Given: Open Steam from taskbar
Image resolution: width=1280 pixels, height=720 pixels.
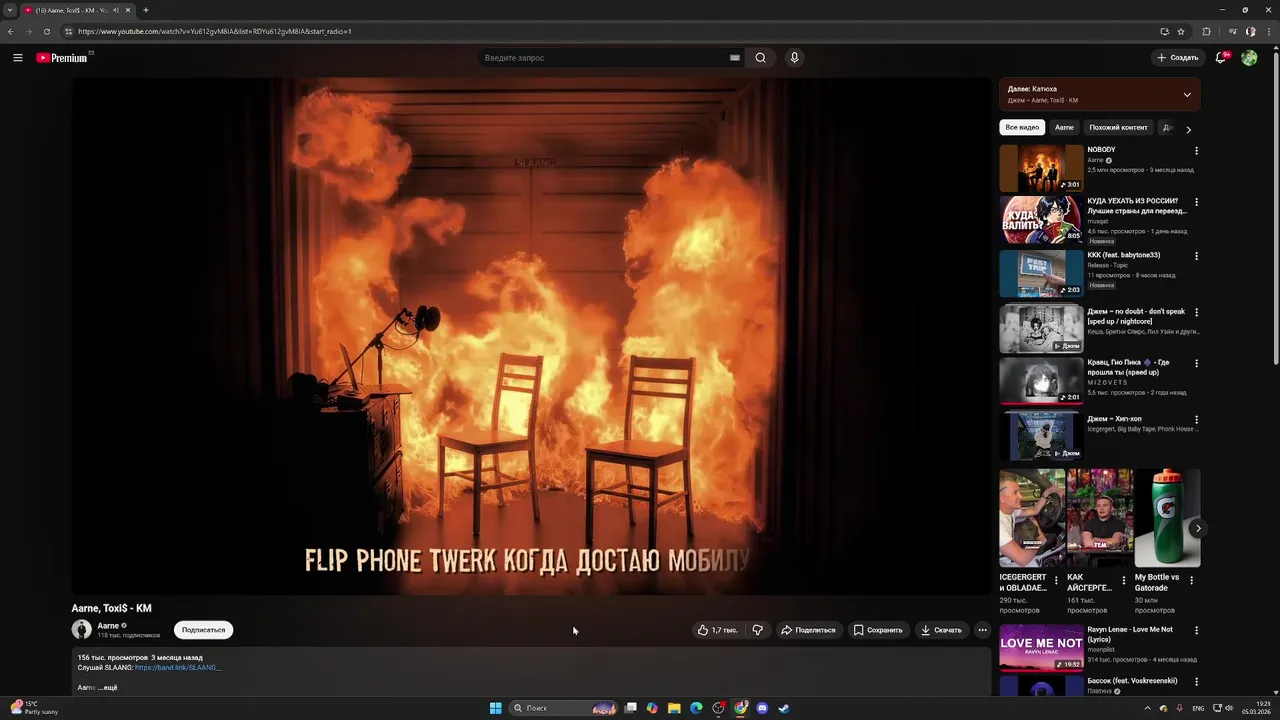Looking at the screenshot, I should [x=784, y=708].
